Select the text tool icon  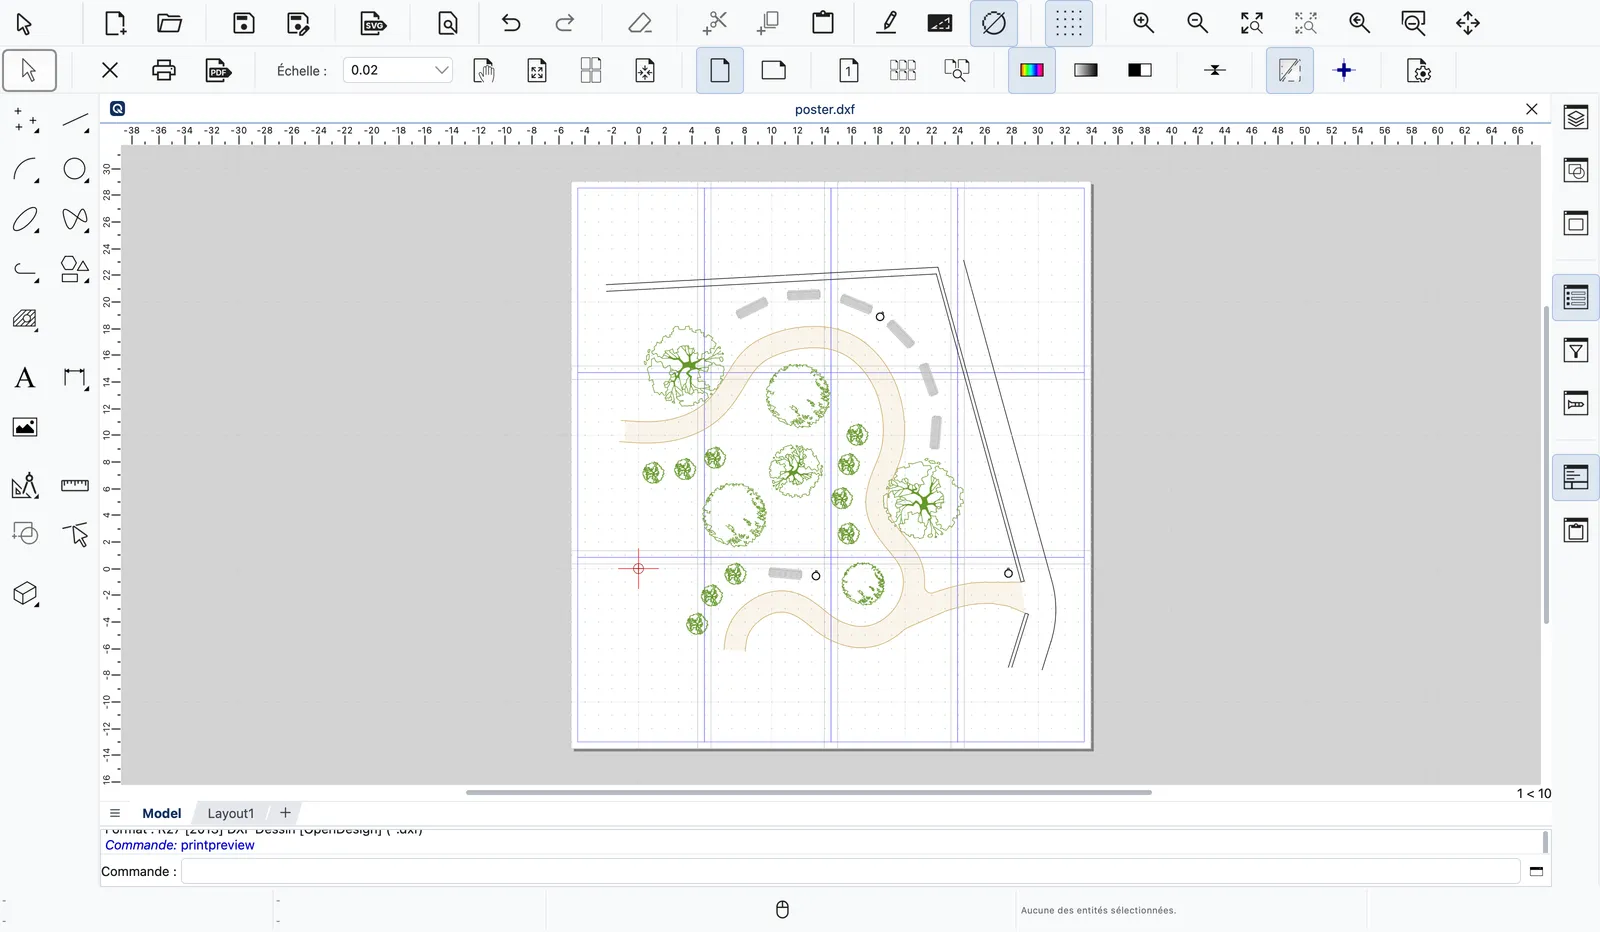pyautogui.click(x=25, y=378)
